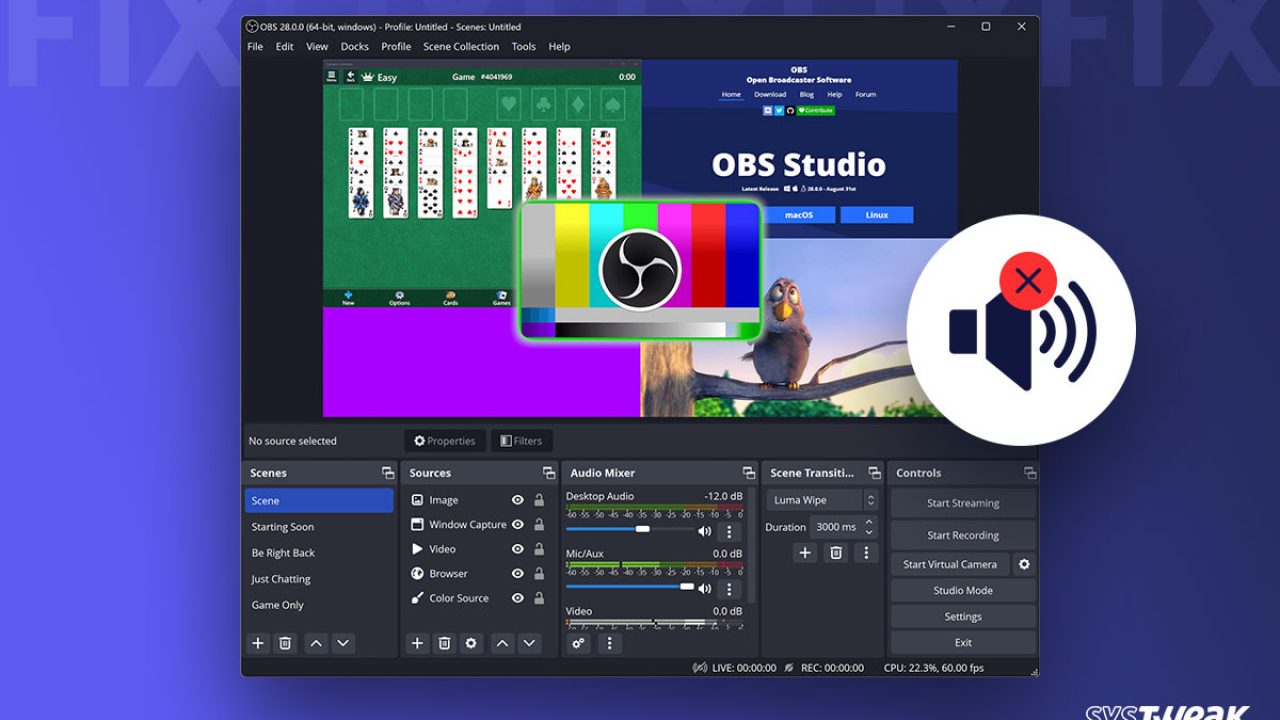
Task: Hide the Image source via eye icon
Action: pyautogui.click(x=518, y=500)
